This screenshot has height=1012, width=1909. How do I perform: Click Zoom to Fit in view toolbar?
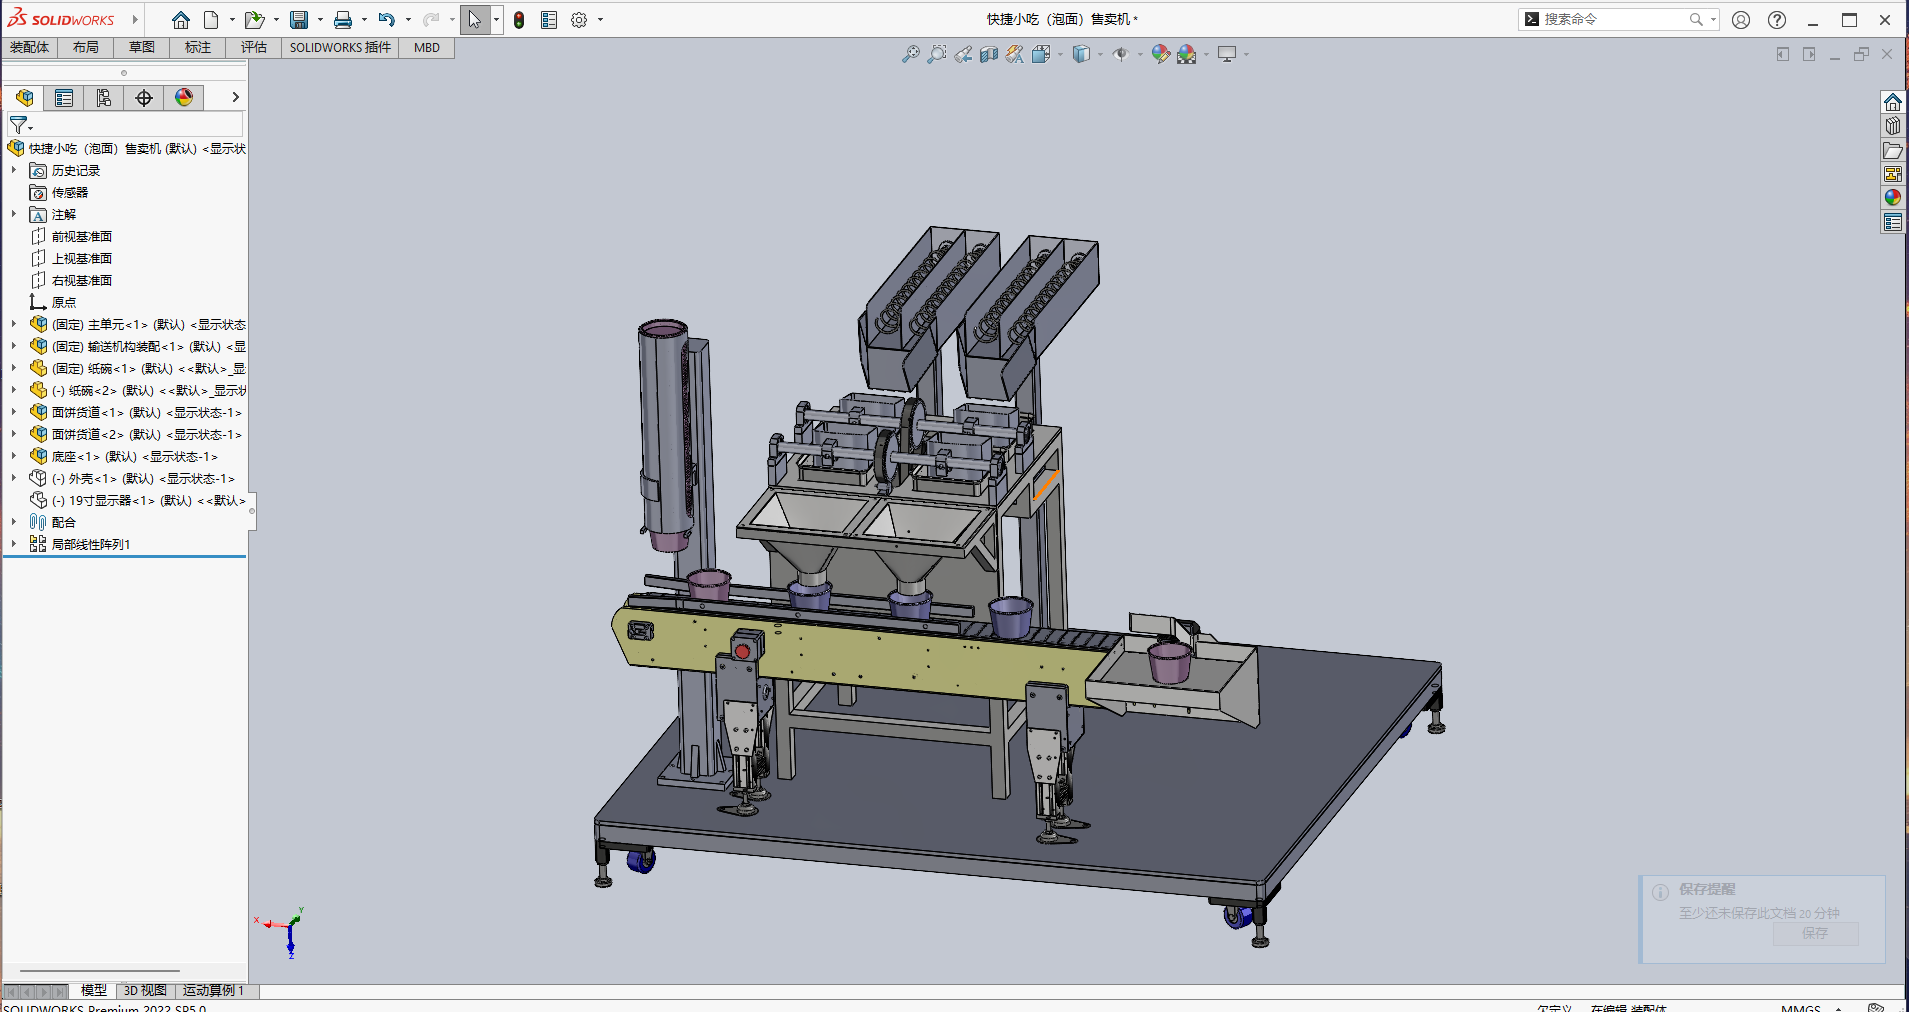[911, 54]
